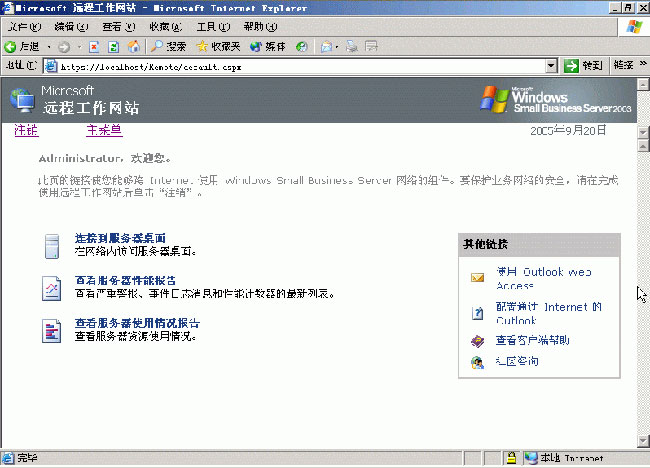Click the page icon in the address bar
Screen dimensions: 650x468
(x=51, y=66)
